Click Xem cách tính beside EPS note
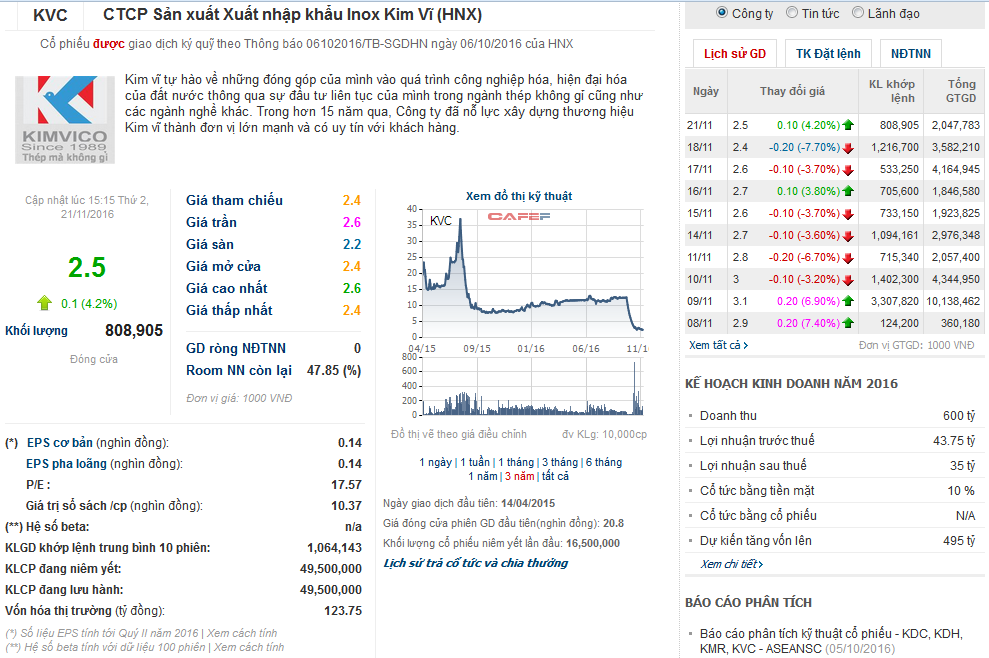Viewport: 989px width, 658px height. tap(242, 633)
